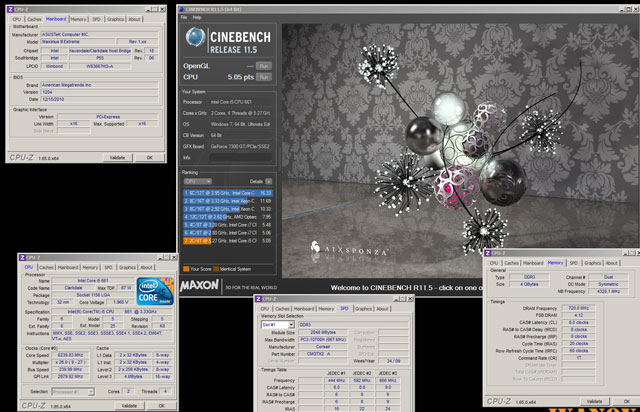Run the CPU benchmark in Cinebench

point(264,77)
